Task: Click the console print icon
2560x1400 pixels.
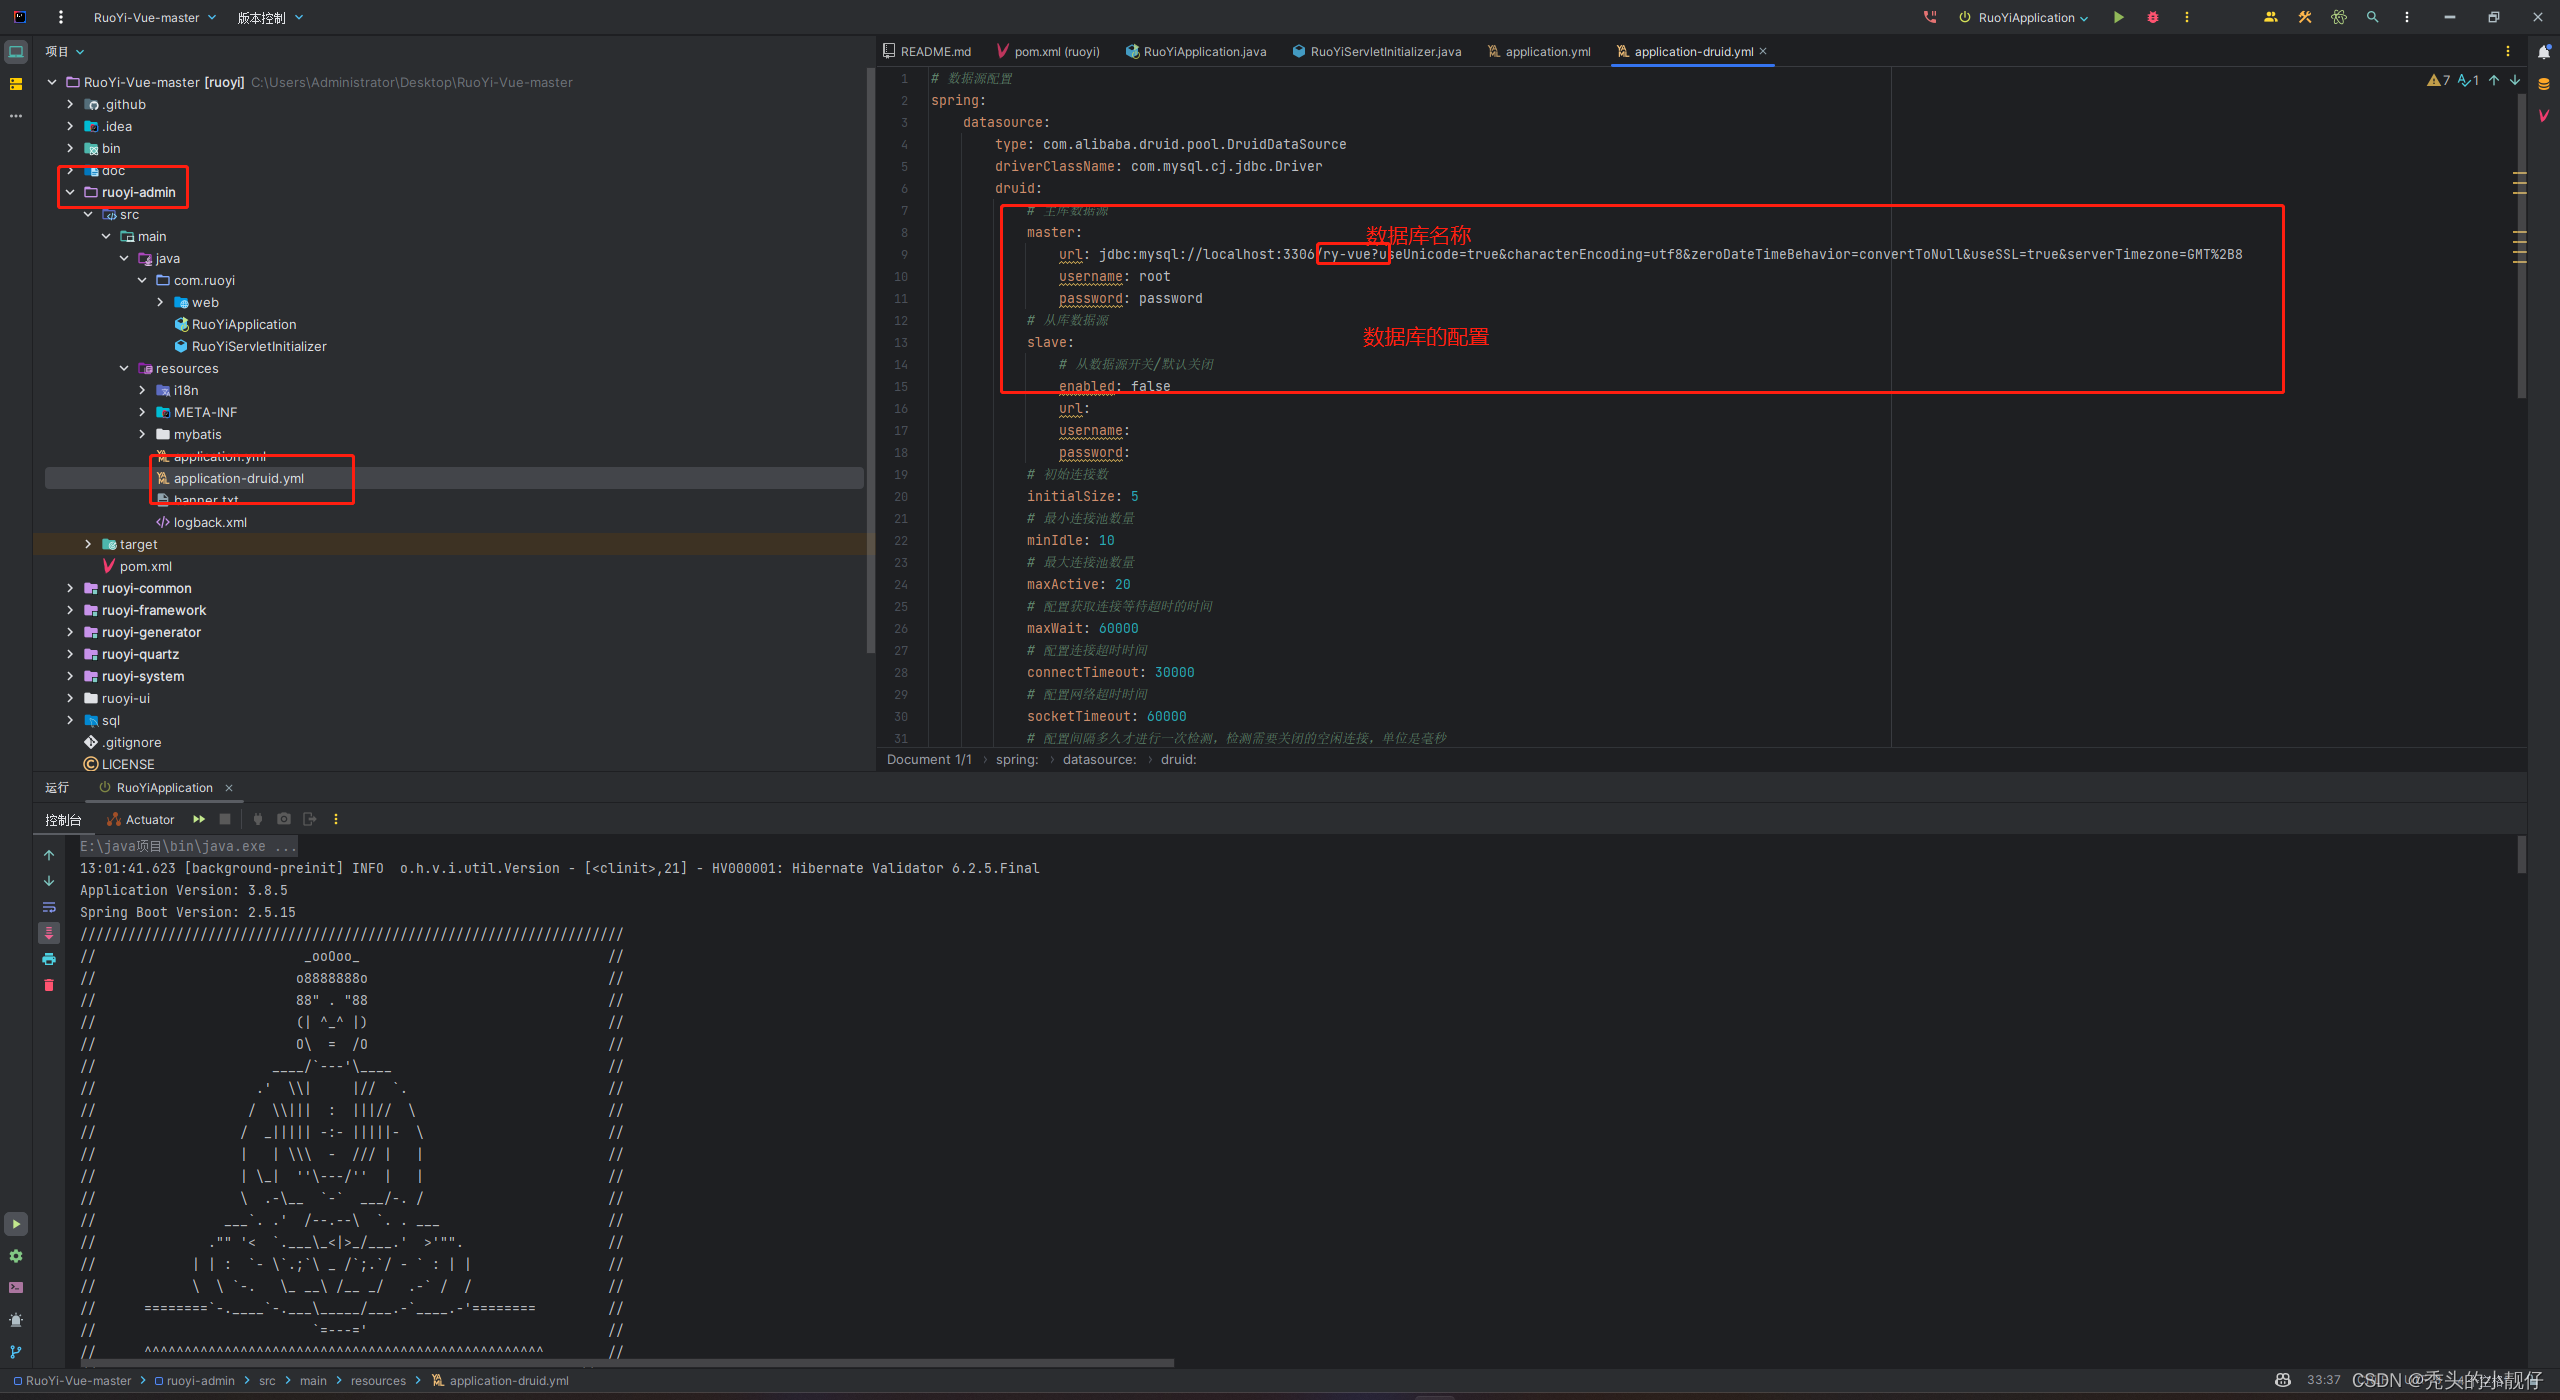Action: pyautogui.click(x=49, y=959)
